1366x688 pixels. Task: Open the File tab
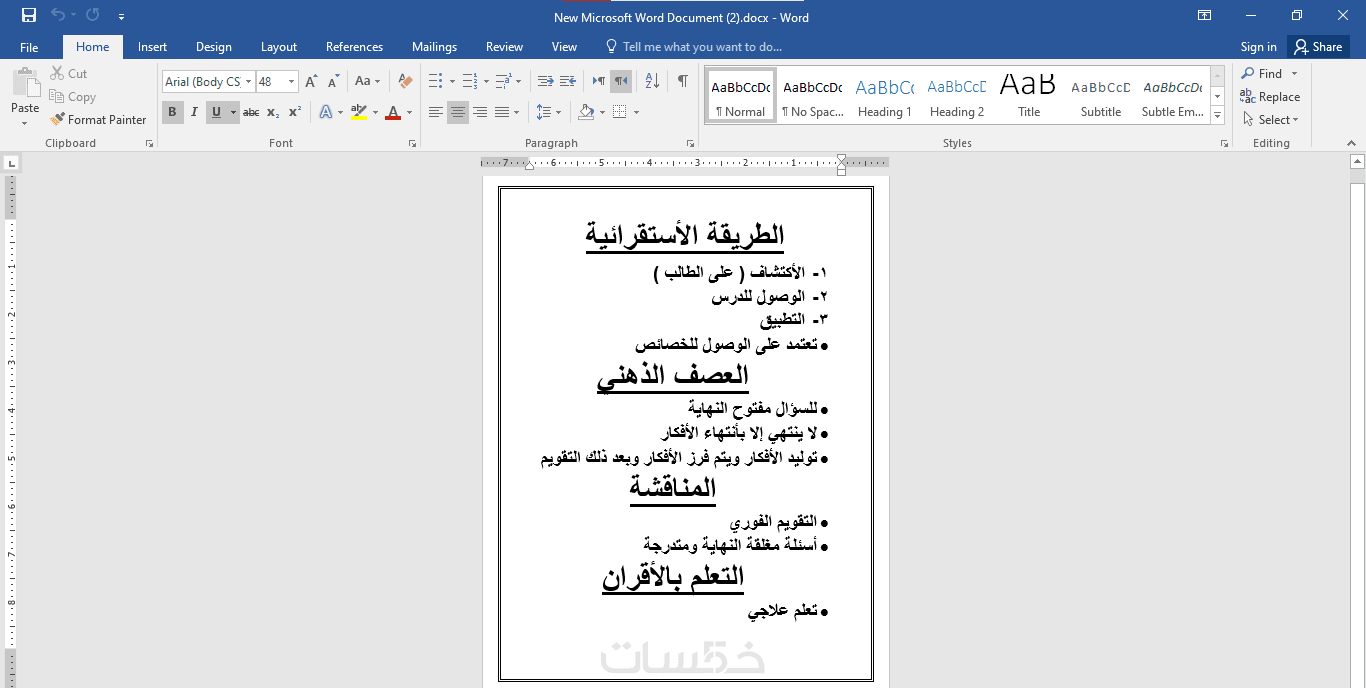(29, 47)
